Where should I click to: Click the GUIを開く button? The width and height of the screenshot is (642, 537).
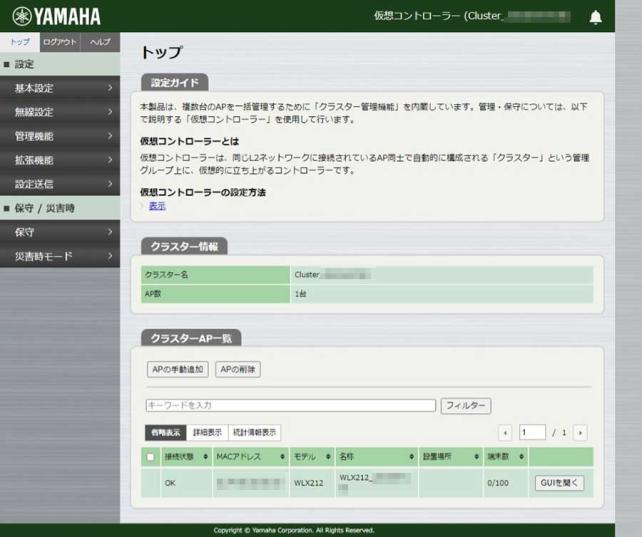[x=559, y=483]
